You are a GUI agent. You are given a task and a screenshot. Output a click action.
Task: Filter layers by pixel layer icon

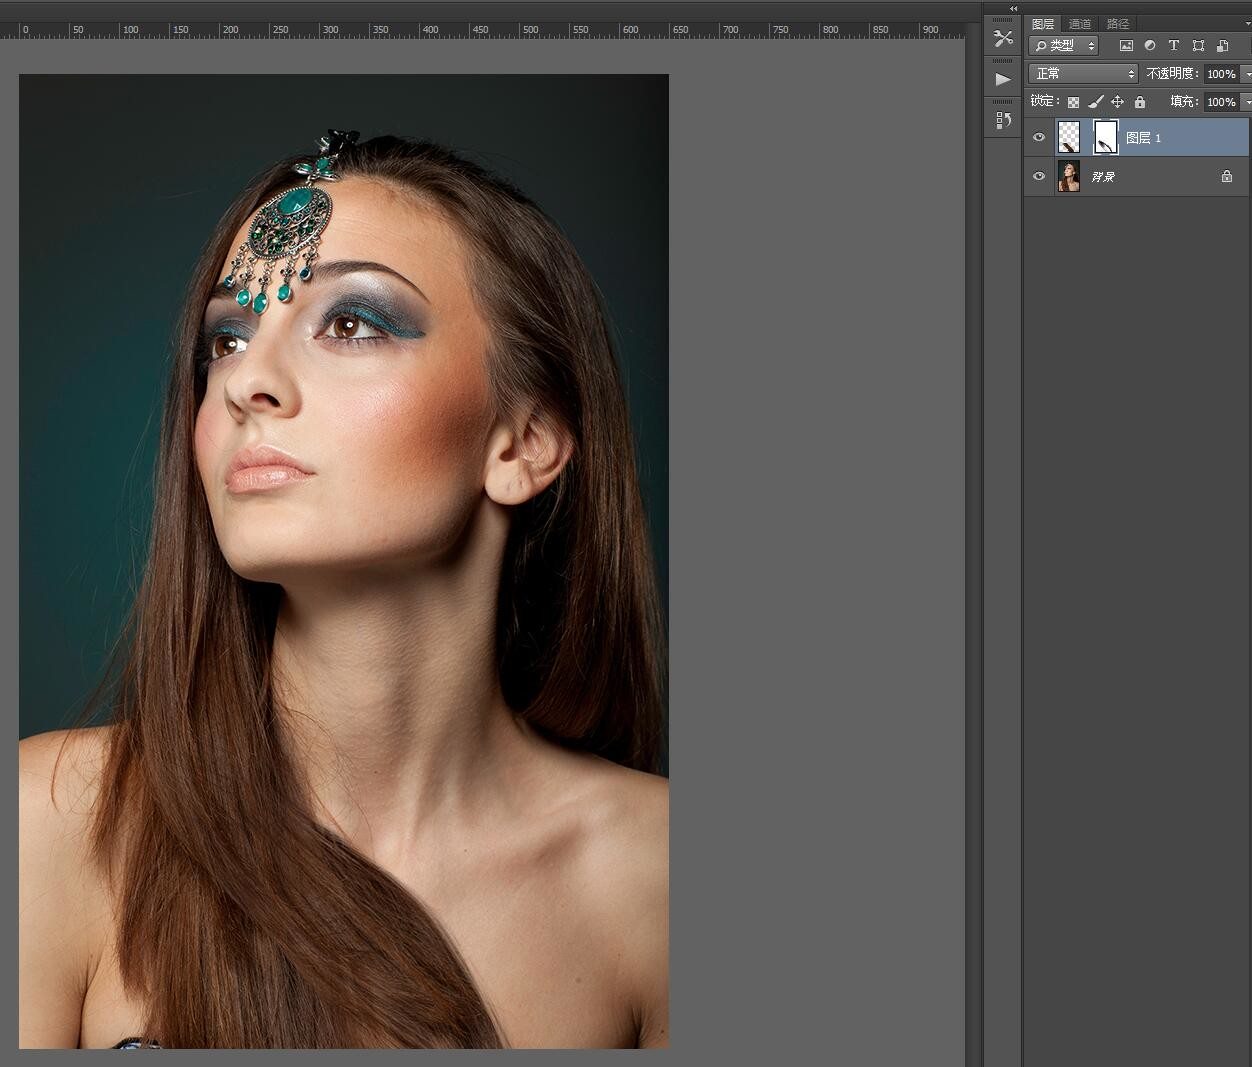point(1126,46)
